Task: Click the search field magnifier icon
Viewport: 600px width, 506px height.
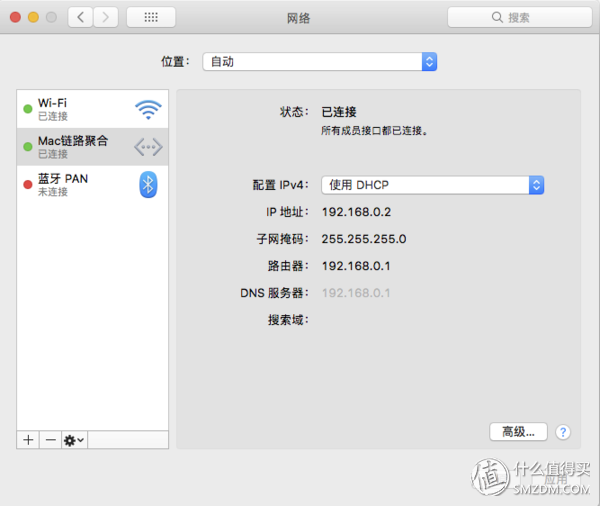Action: (x=497, y=17)
